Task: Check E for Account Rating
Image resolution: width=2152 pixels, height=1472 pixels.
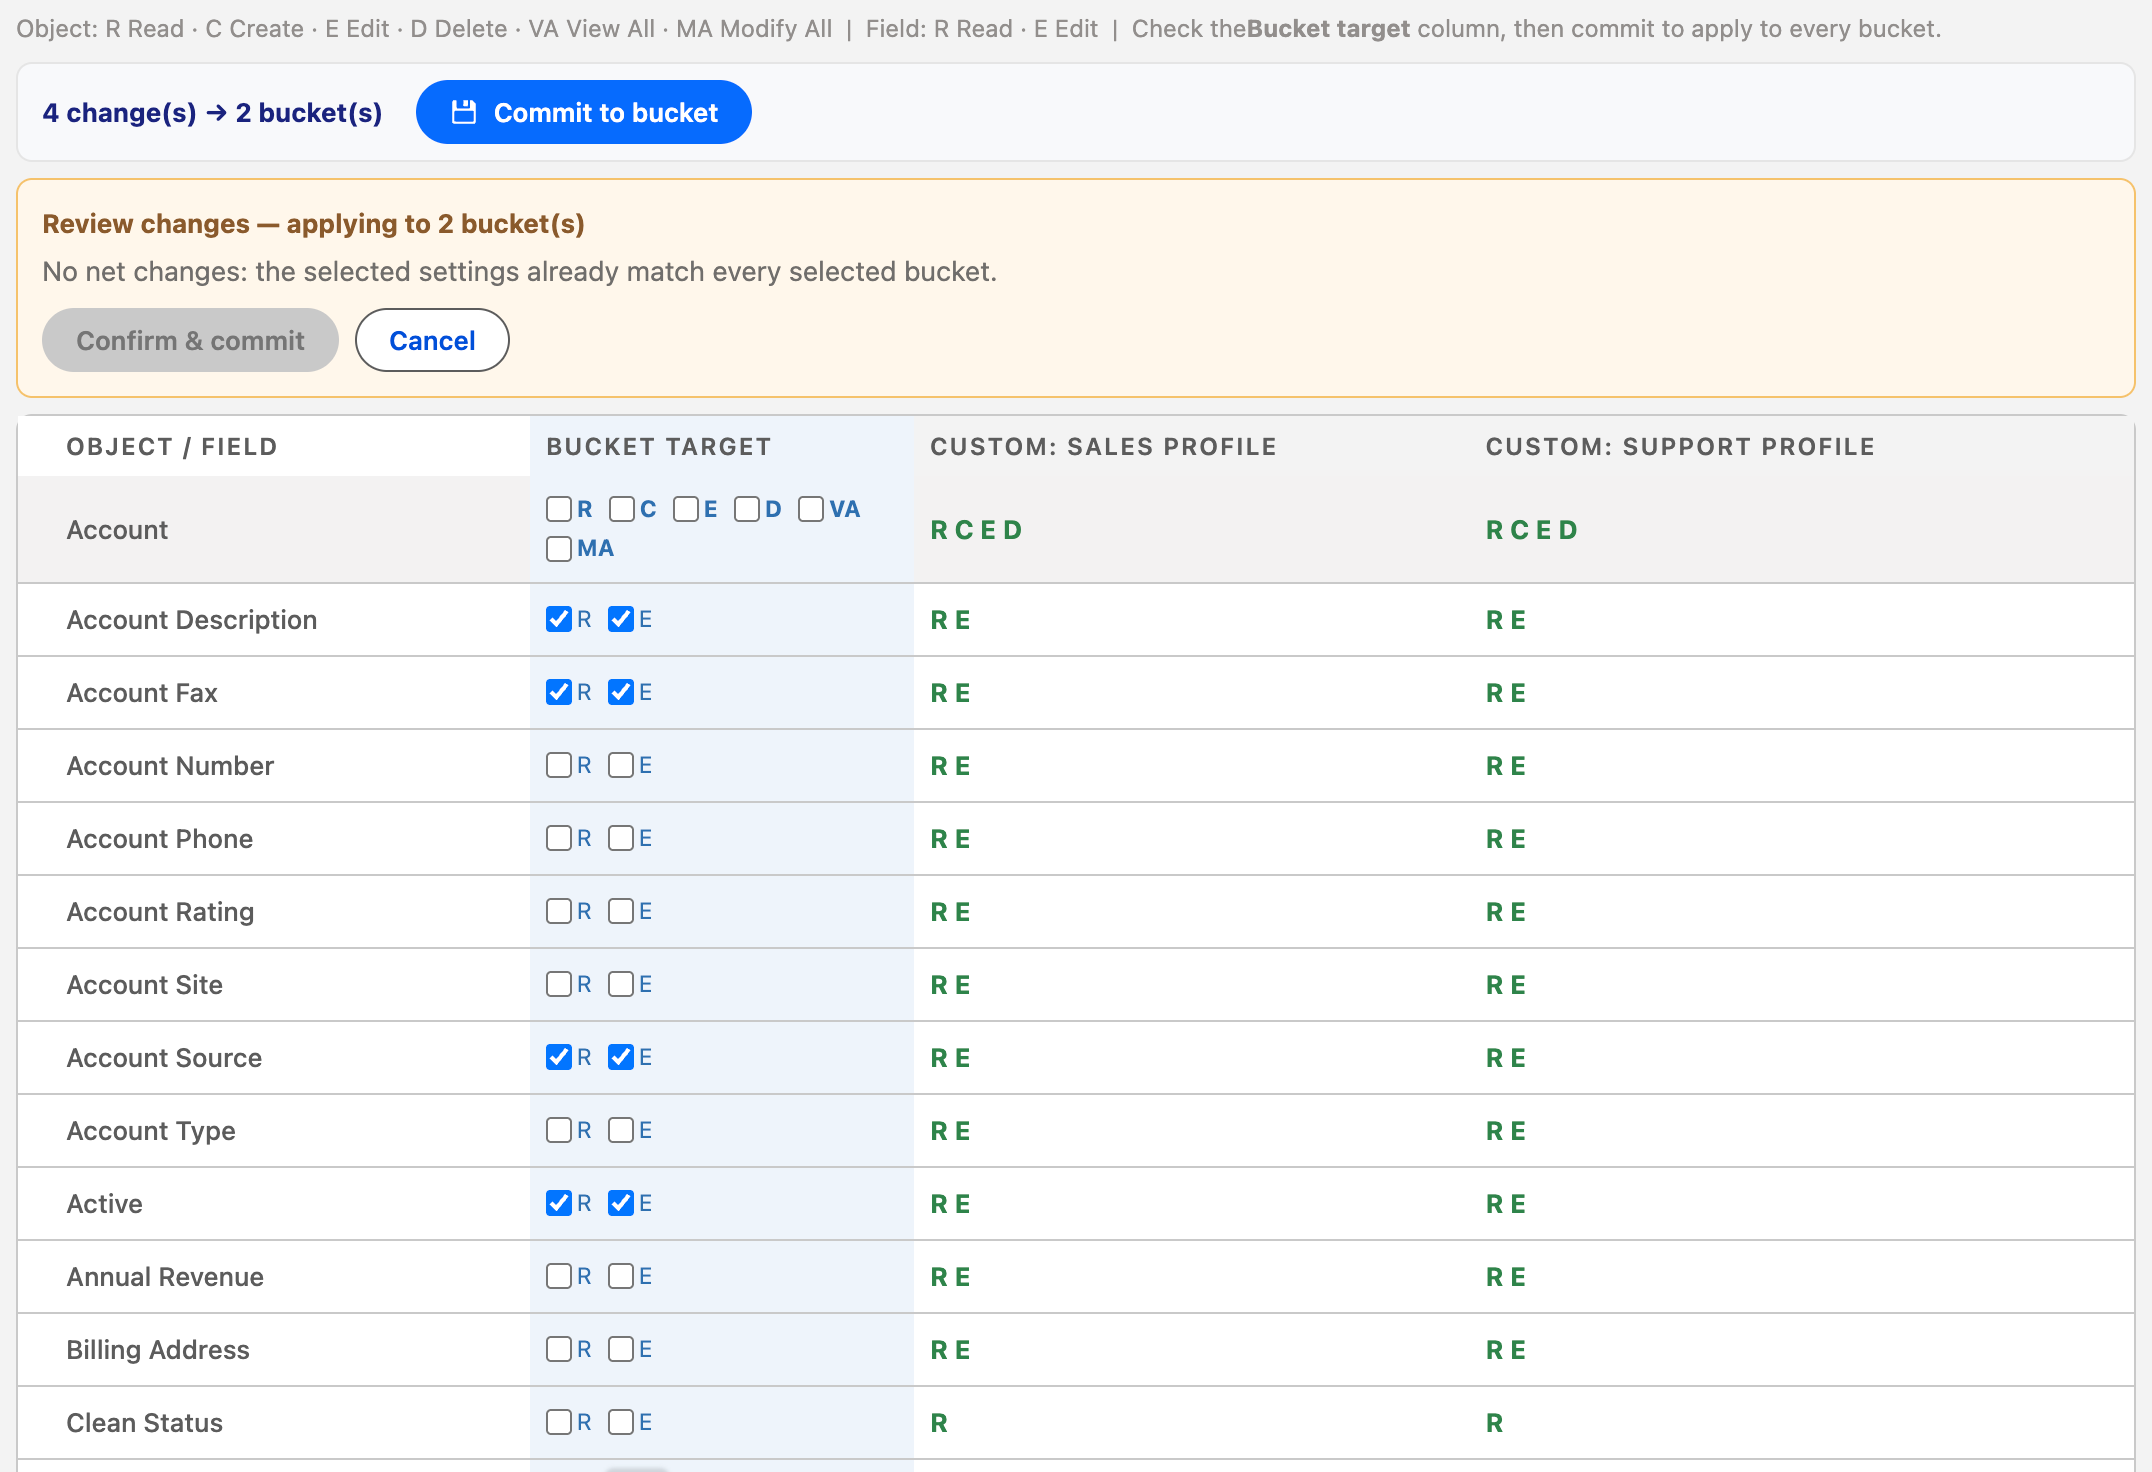Action: point(621,911)
